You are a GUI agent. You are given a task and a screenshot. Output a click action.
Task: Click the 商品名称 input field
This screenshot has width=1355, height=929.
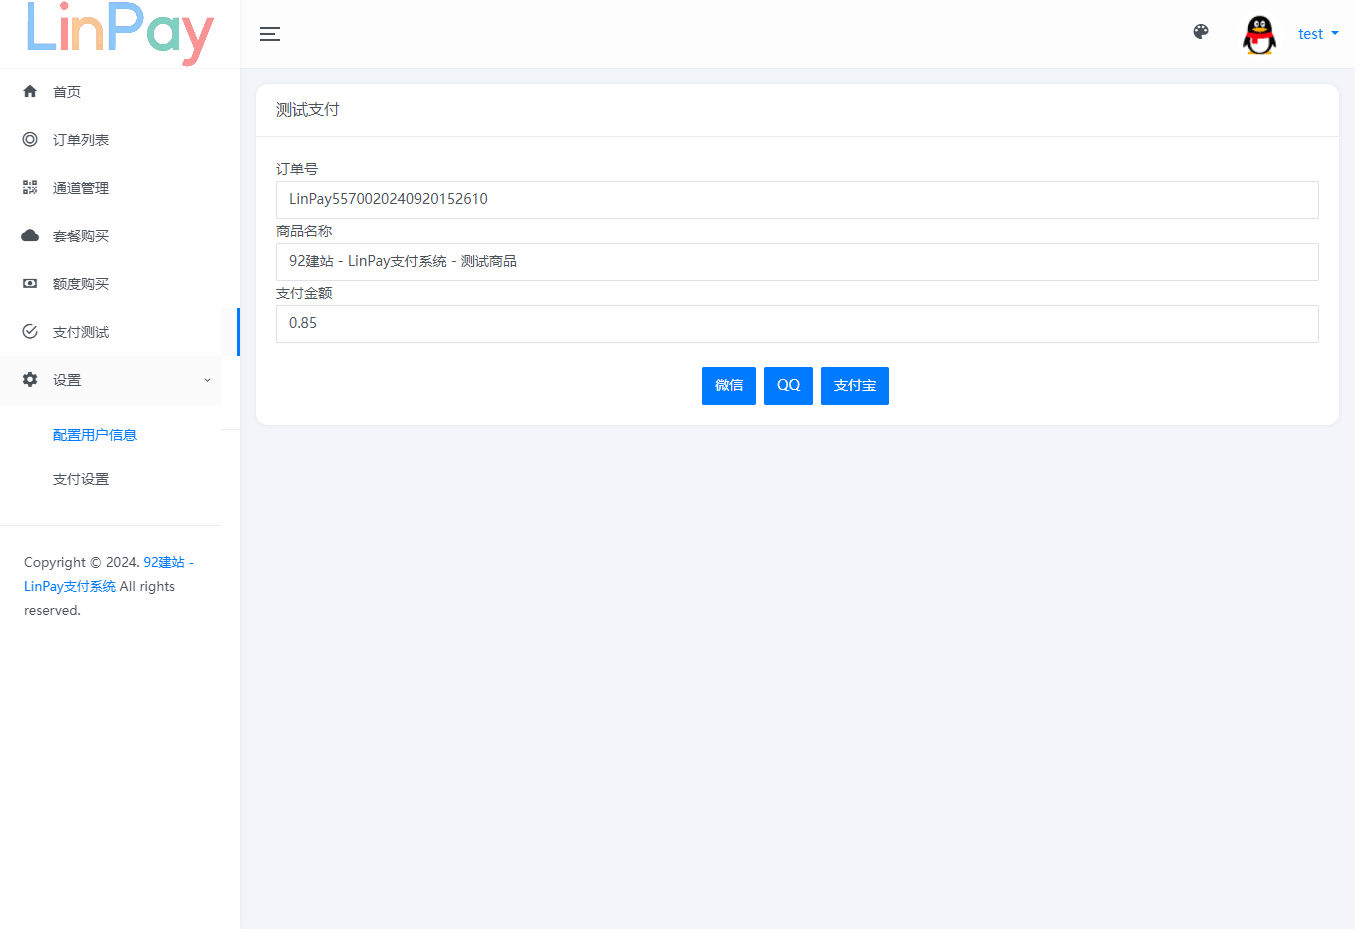797,262
